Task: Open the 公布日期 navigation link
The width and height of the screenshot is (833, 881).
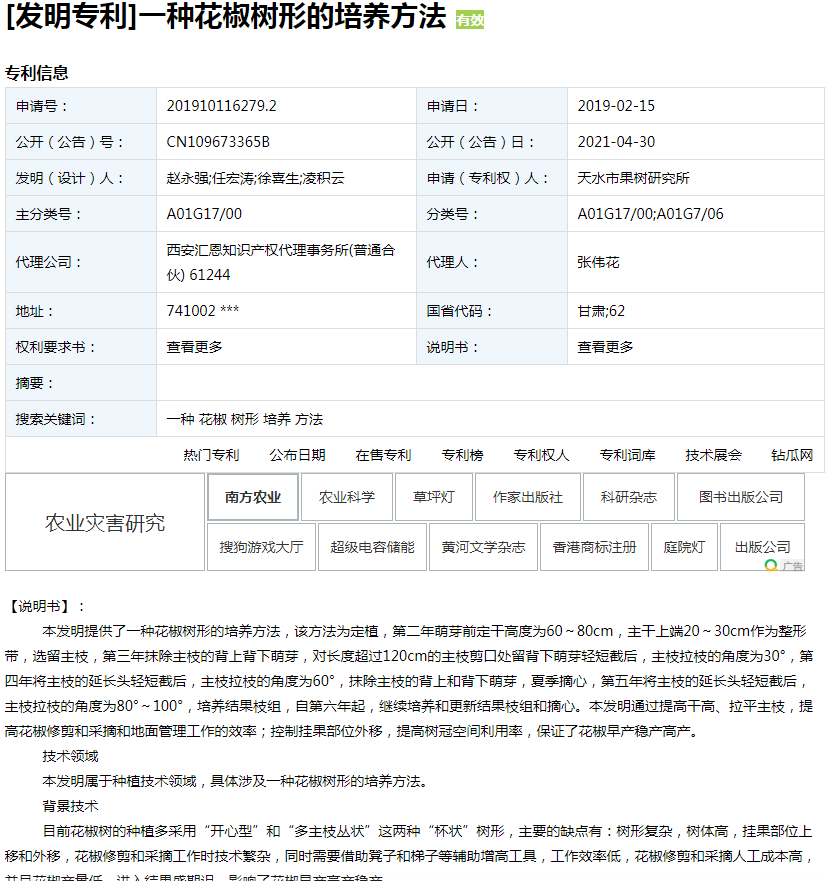Action: pyautogui.click(x=297, y=455)
